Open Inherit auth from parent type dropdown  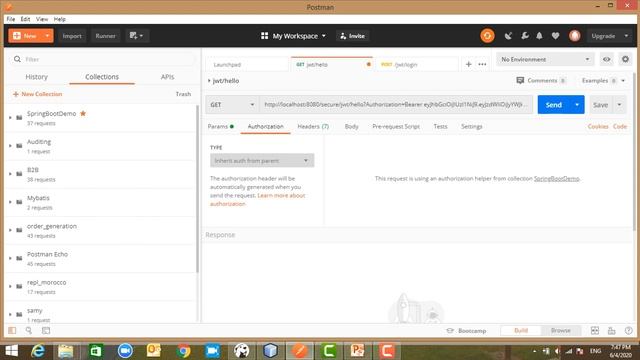(x=262, y=161)
